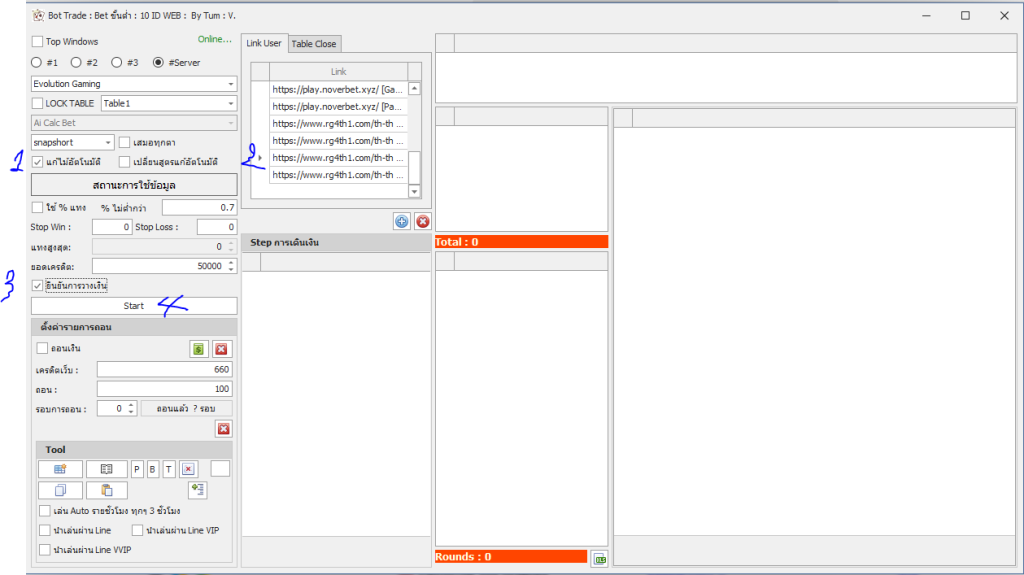The width and height of the screenshot is (1024, 575).
Task: Click the paste clipboard icon in Tool panel
Action: click(106, 490)
